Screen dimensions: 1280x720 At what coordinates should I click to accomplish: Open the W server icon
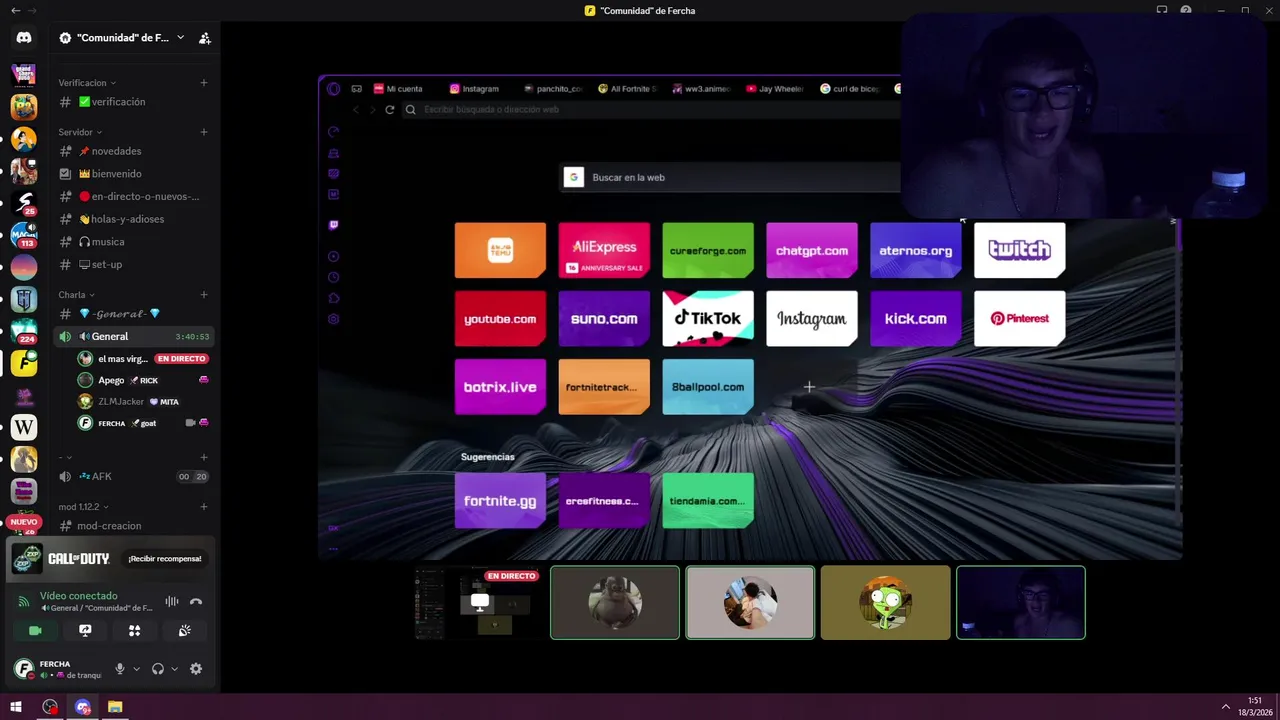(24, 427)
